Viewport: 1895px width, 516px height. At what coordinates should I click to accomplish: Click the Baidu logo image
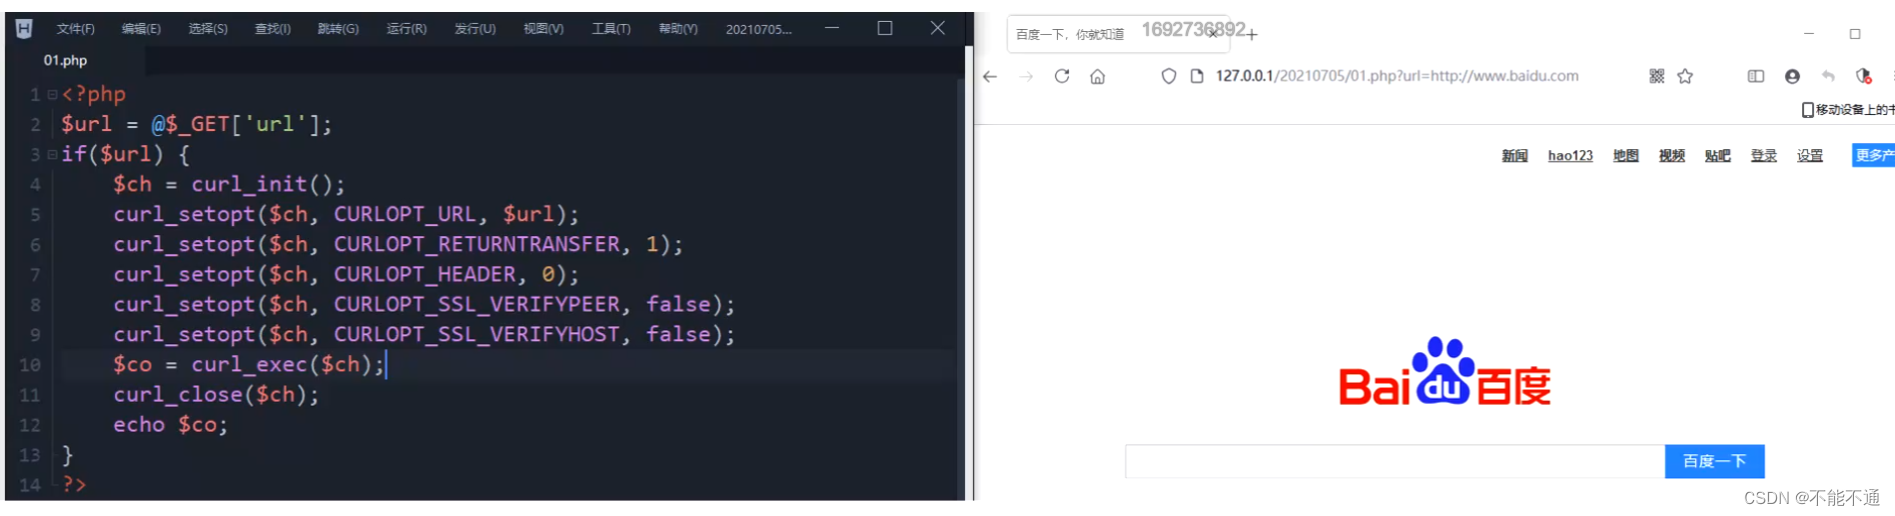[x=1445, y=372]
